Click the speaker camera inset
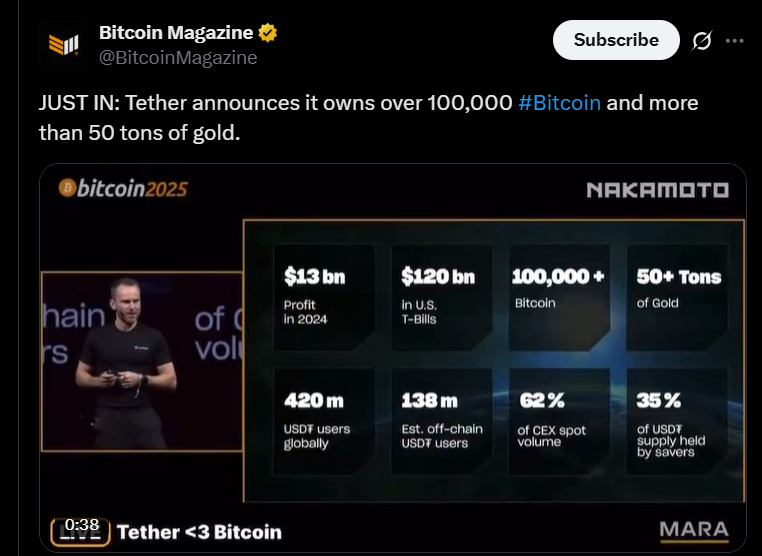 [x=142, y=362]
